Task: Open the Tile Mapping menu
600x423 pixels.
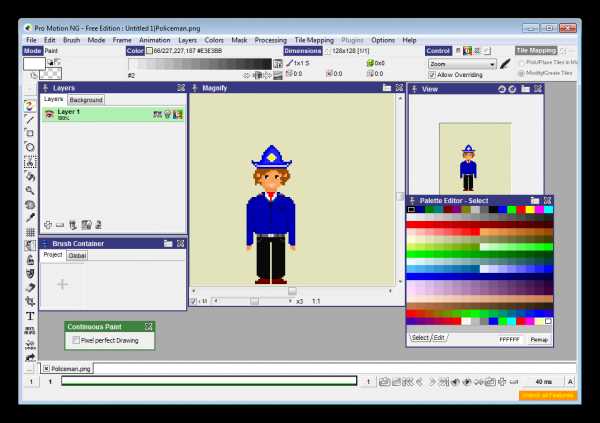Action: 314,40
